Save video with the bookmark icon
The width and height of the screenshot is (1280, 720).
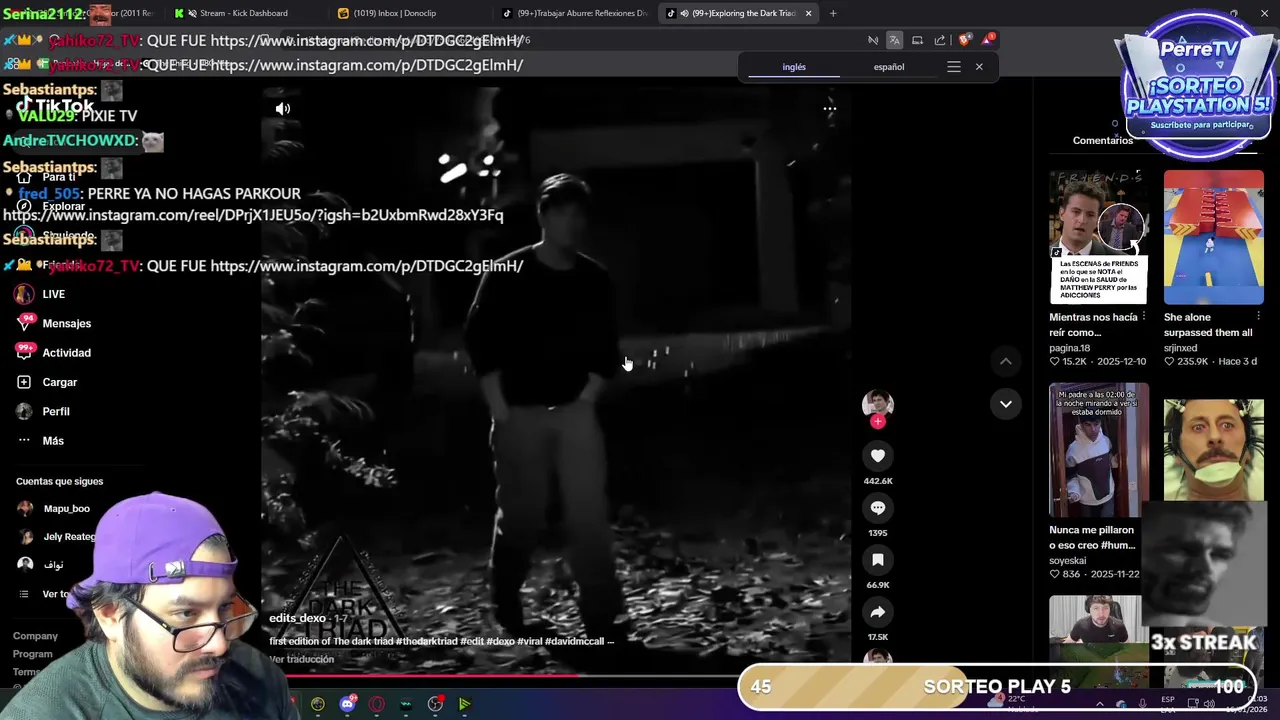(x=878, y=560)
